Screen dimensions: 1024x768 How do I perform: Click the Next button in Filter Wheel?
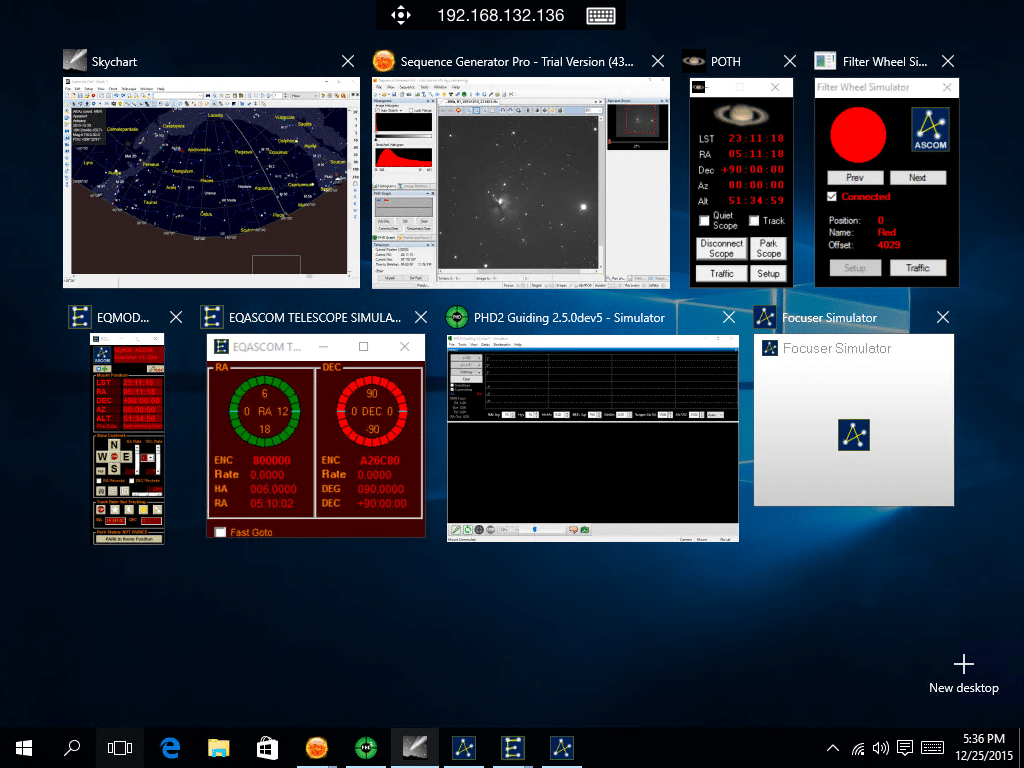(x=918, y=178)
